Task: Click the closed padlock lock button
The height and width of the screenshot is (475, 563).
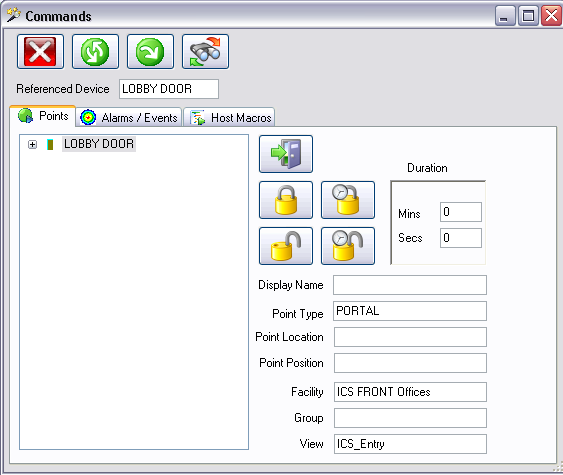Action: 286,200
